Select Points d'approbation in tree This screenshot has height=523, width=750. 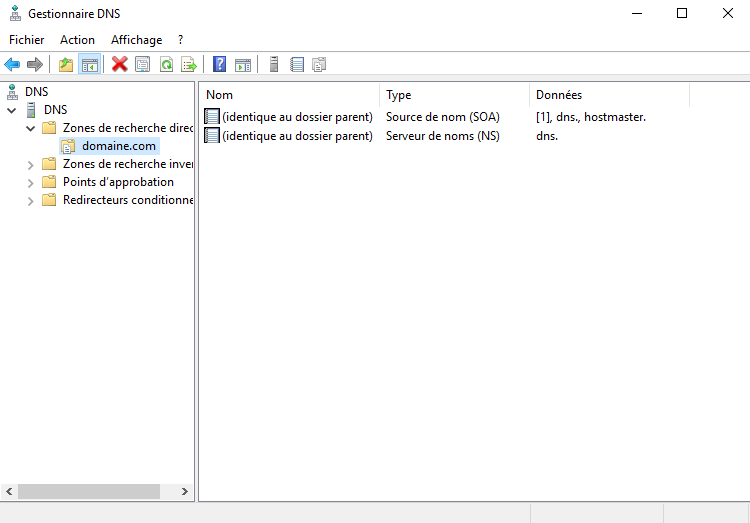(x=118, y=182)
